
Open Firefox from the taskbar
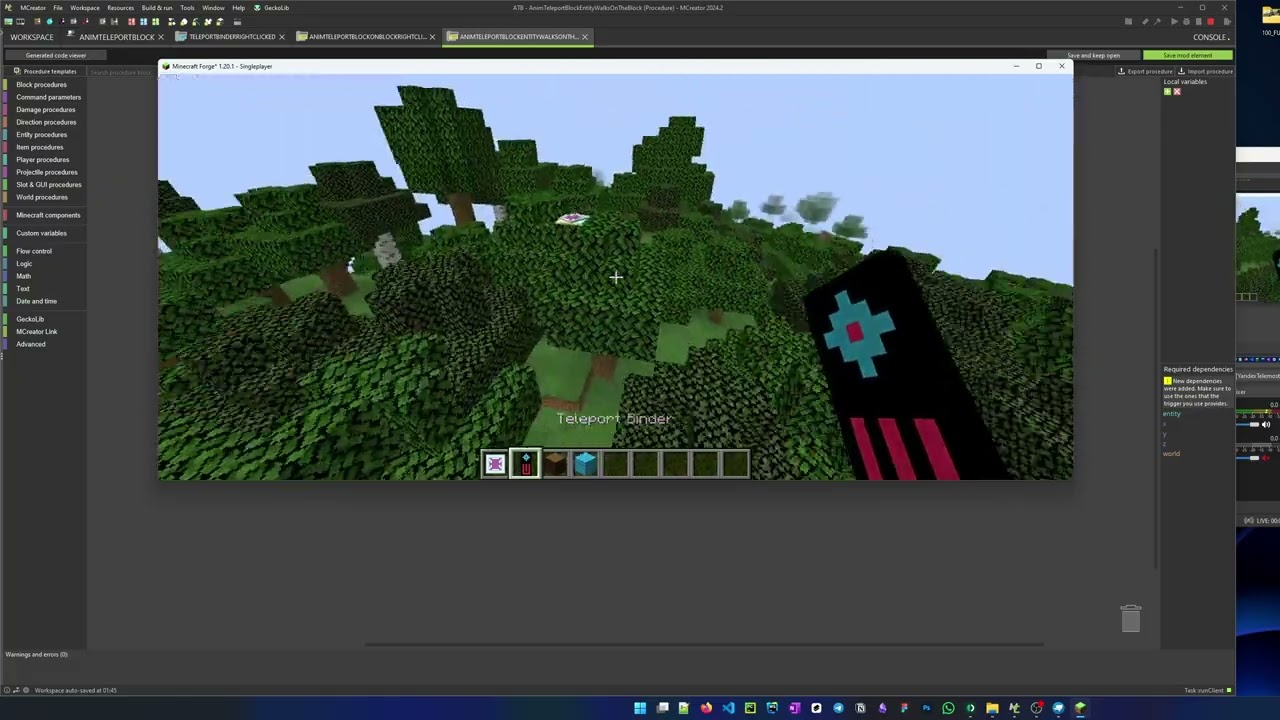[x=706, y=709]
